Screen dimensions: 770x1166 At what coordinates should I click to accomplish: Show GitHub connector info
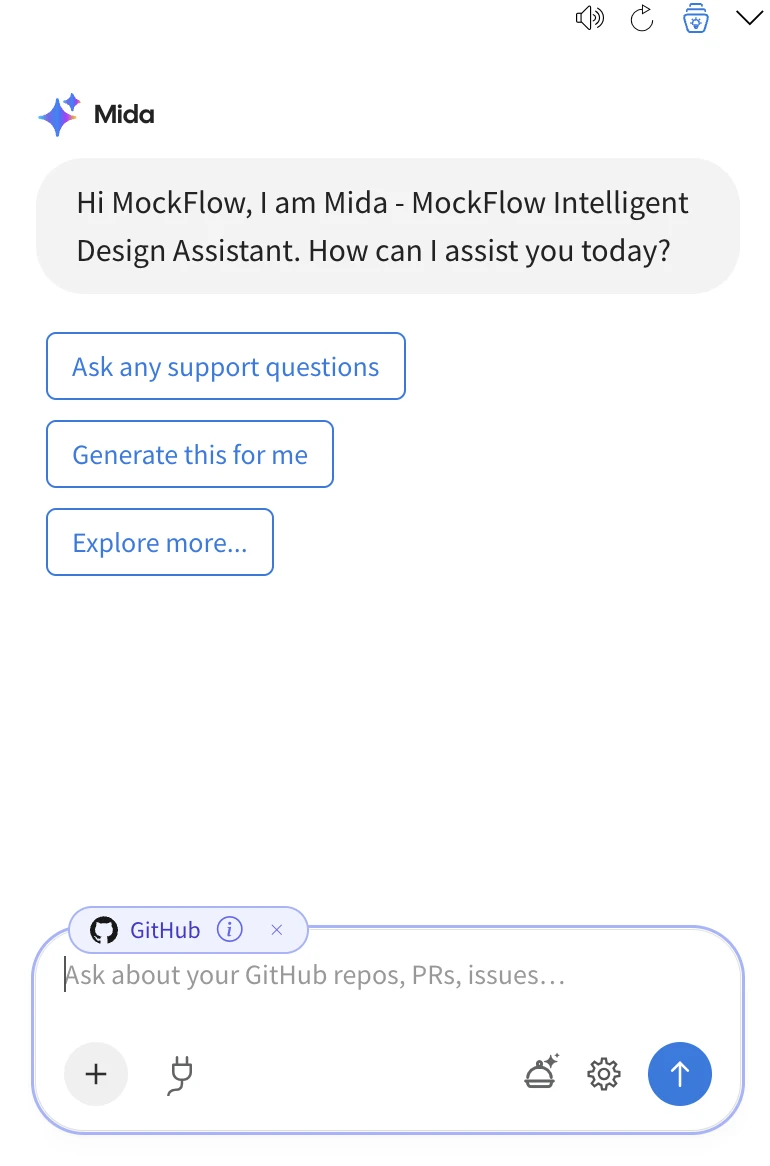click(x=229, y=930)
